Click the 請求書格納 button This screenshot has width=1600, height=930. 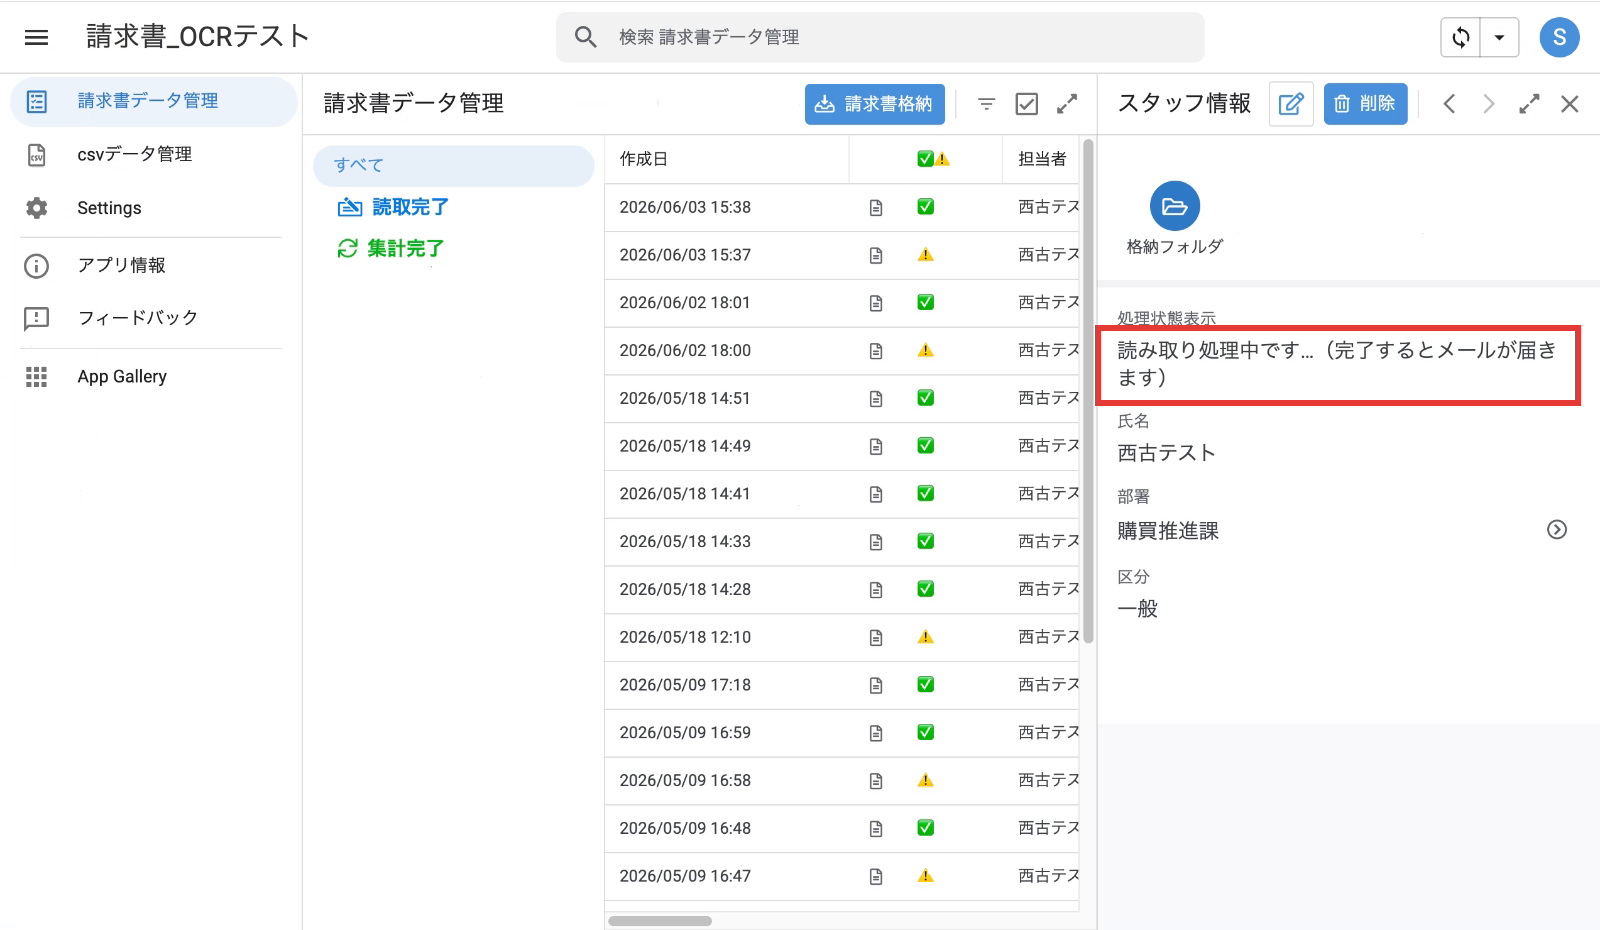[875, 104]
